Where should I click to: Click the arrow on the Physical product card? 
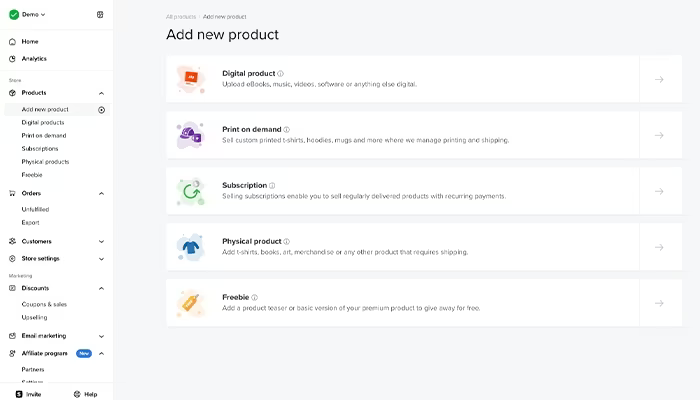(x=659, y=247)
